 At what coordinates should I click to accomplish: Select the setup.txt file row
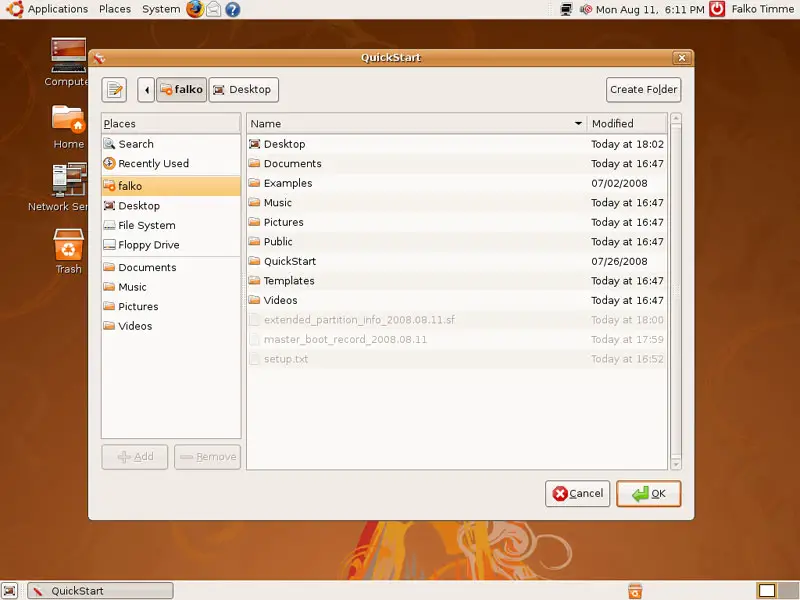coord(457,359)
